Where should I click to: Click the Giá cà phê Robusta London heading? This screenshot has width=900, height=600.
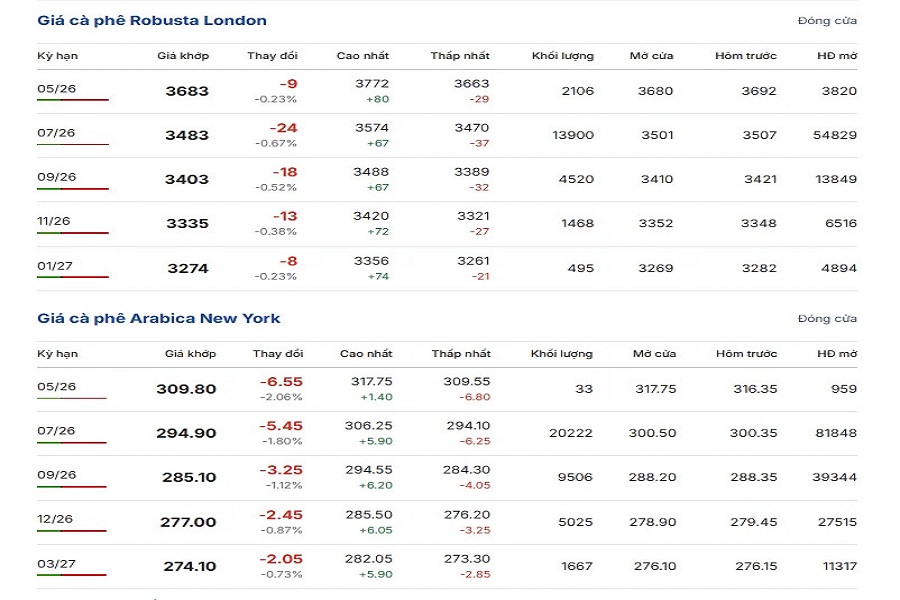pyautogui.click(x=152, y=20)
